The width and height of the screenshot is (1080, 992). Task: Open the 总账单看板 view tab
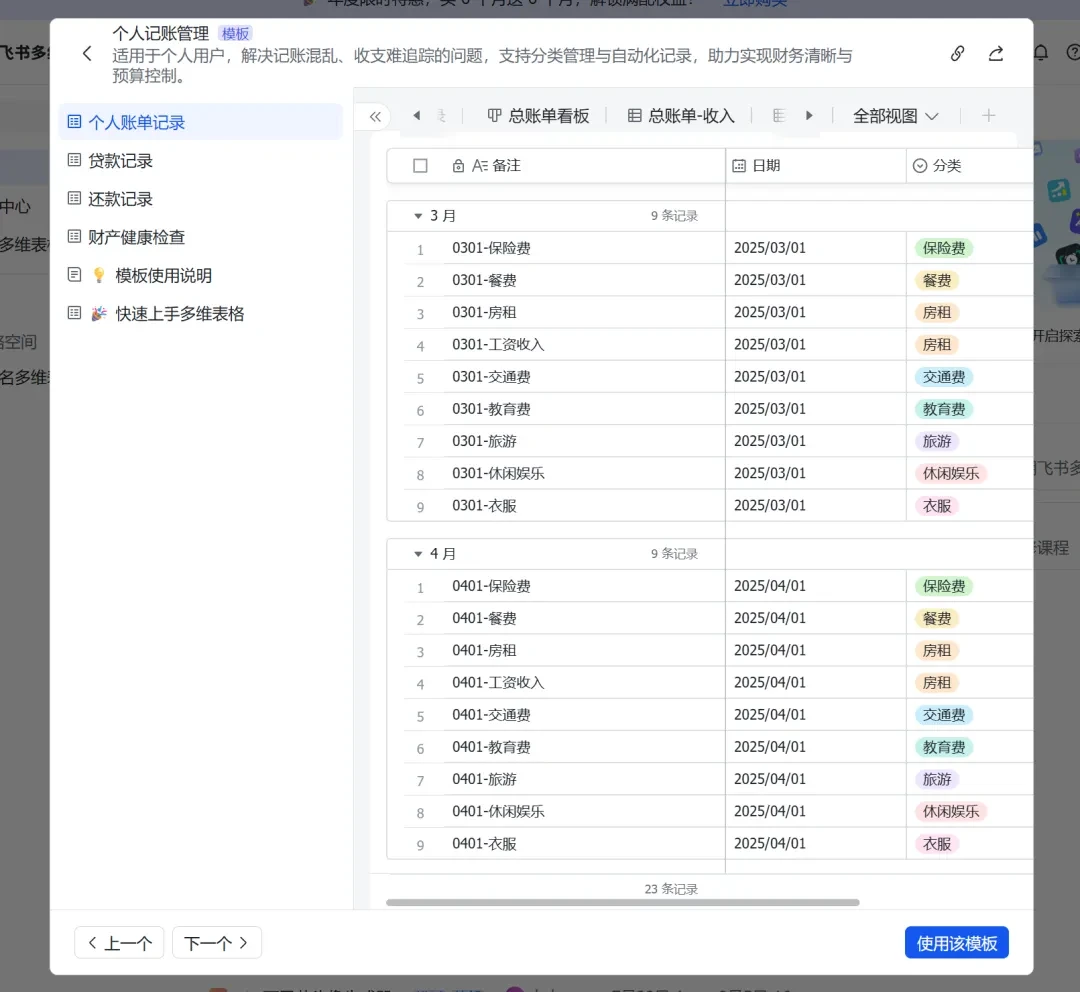click(538, 116)
